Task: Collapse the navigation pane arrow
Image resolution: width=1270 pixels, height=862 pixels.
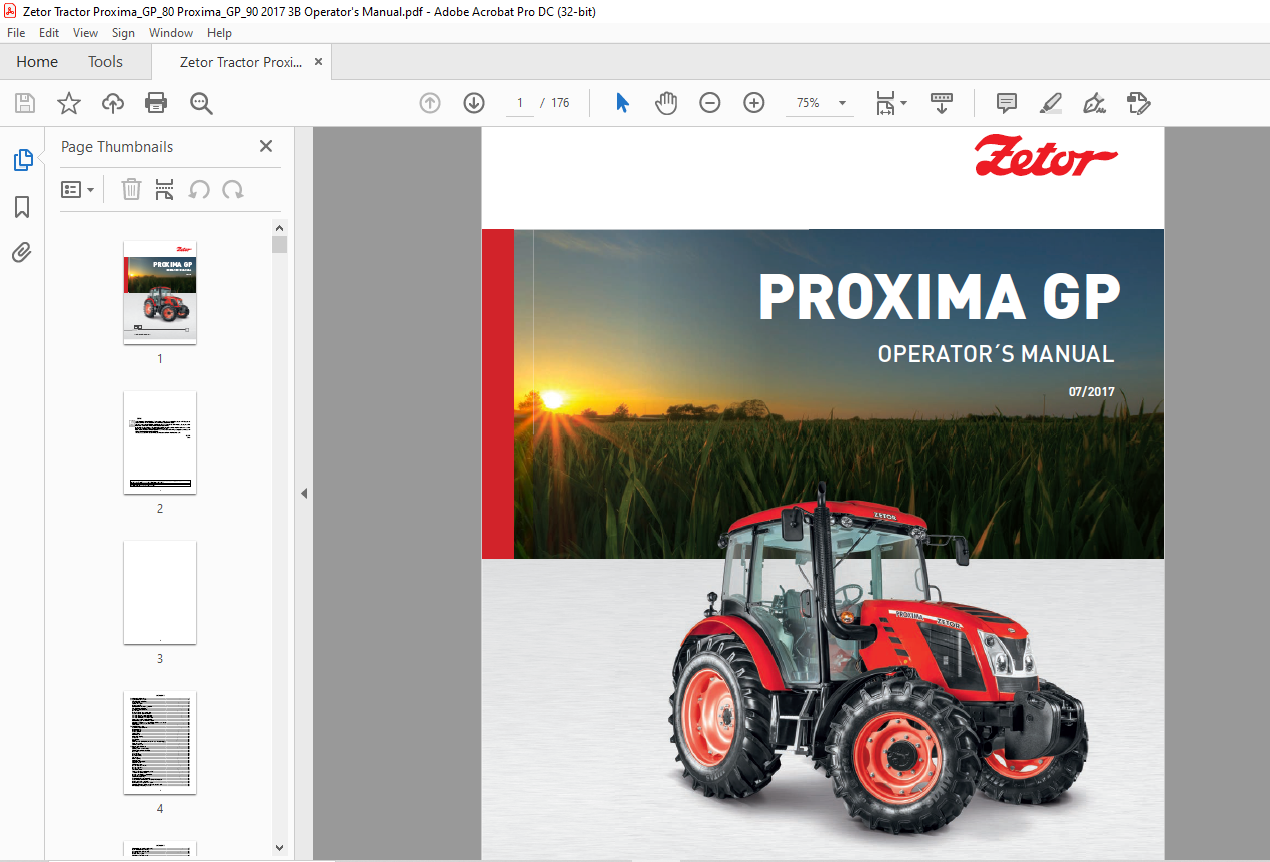Action: [x=304, y=493]
